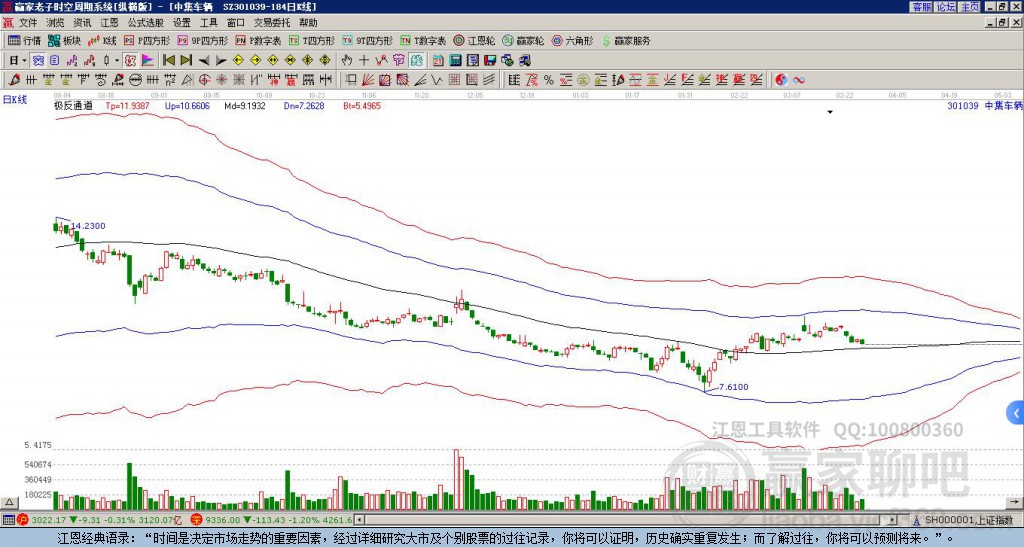Screen dimensions: 1024x548
Task: Click the 日K线 label
Action: coord(15,99)
